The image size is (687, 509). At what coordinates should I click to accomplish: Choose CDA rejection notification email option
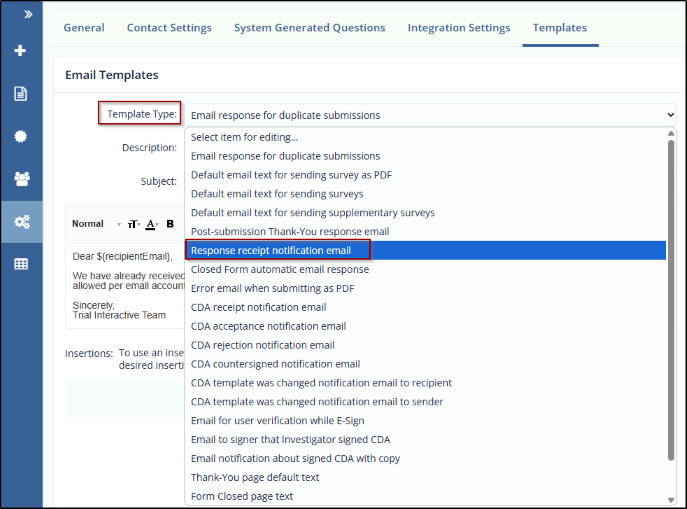click(x=262, y=345)
